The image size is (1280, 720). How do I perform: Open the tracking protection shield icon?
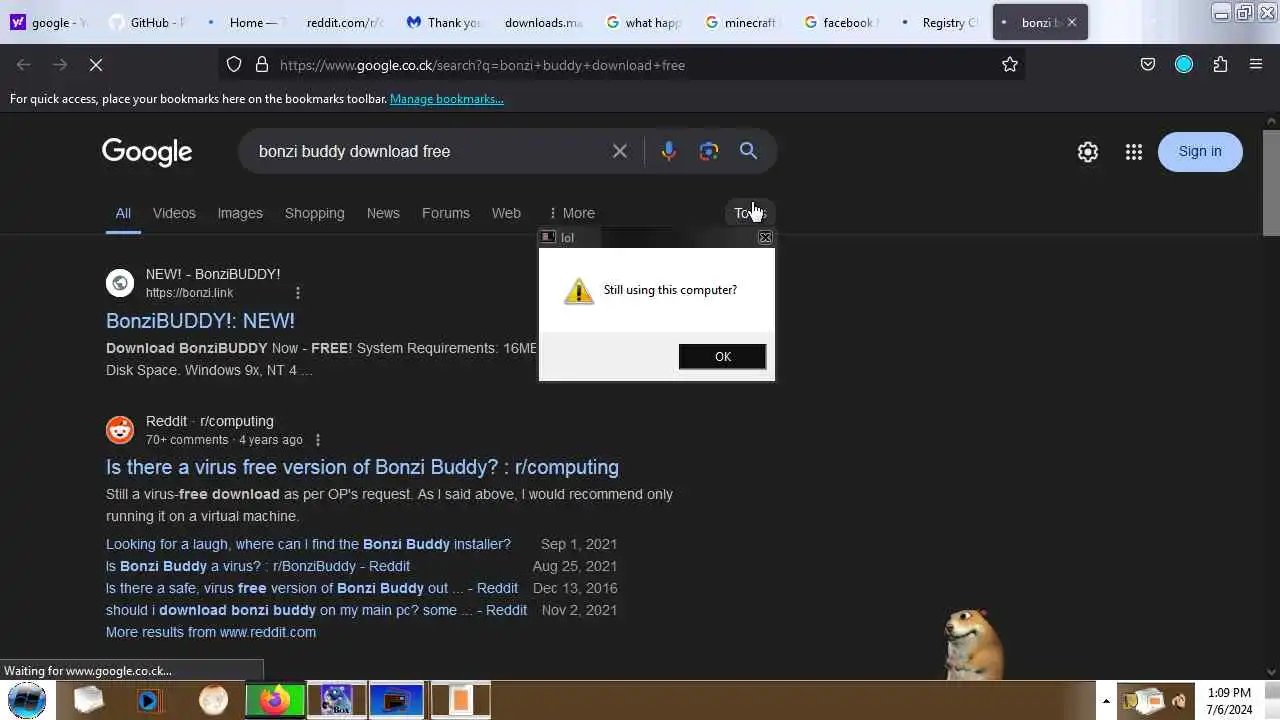[234, 65]
